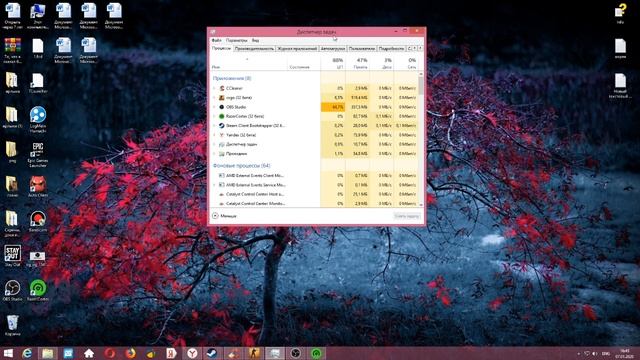Switch to the Подробности tab
This screenshot has width=640, height=360.
(391, 49)
